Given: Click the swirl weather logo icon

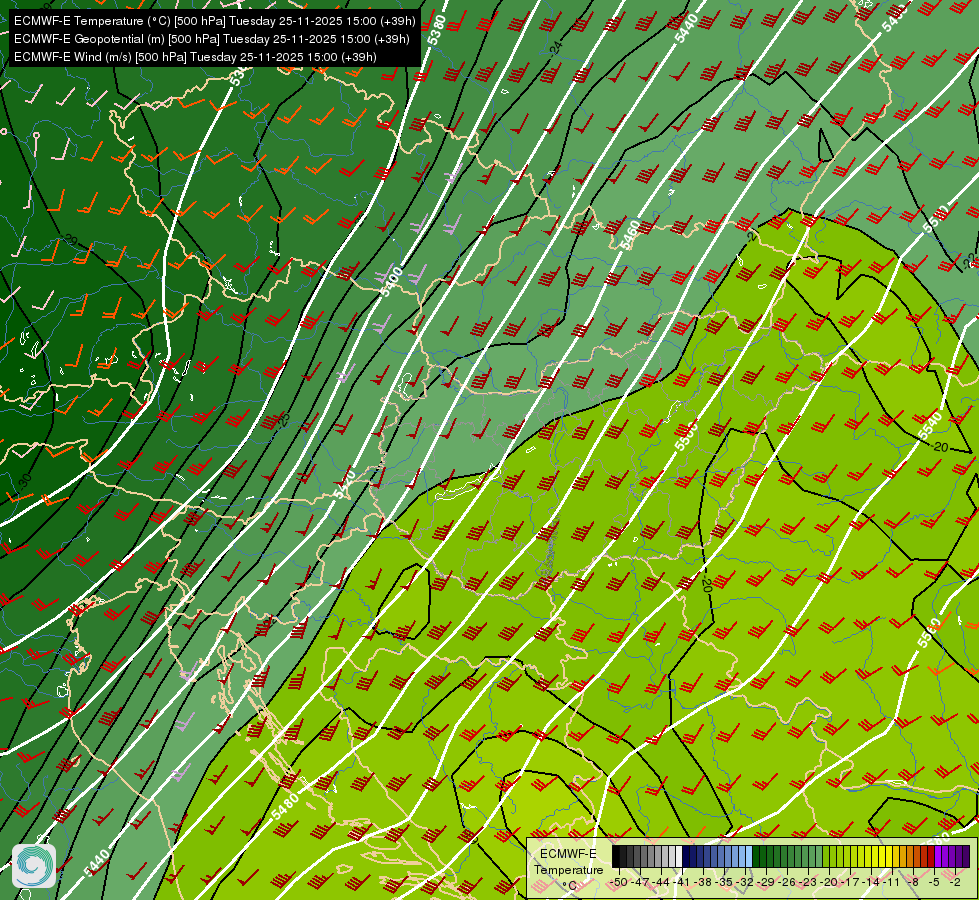Looking at the screenshot, I should 34,866.
